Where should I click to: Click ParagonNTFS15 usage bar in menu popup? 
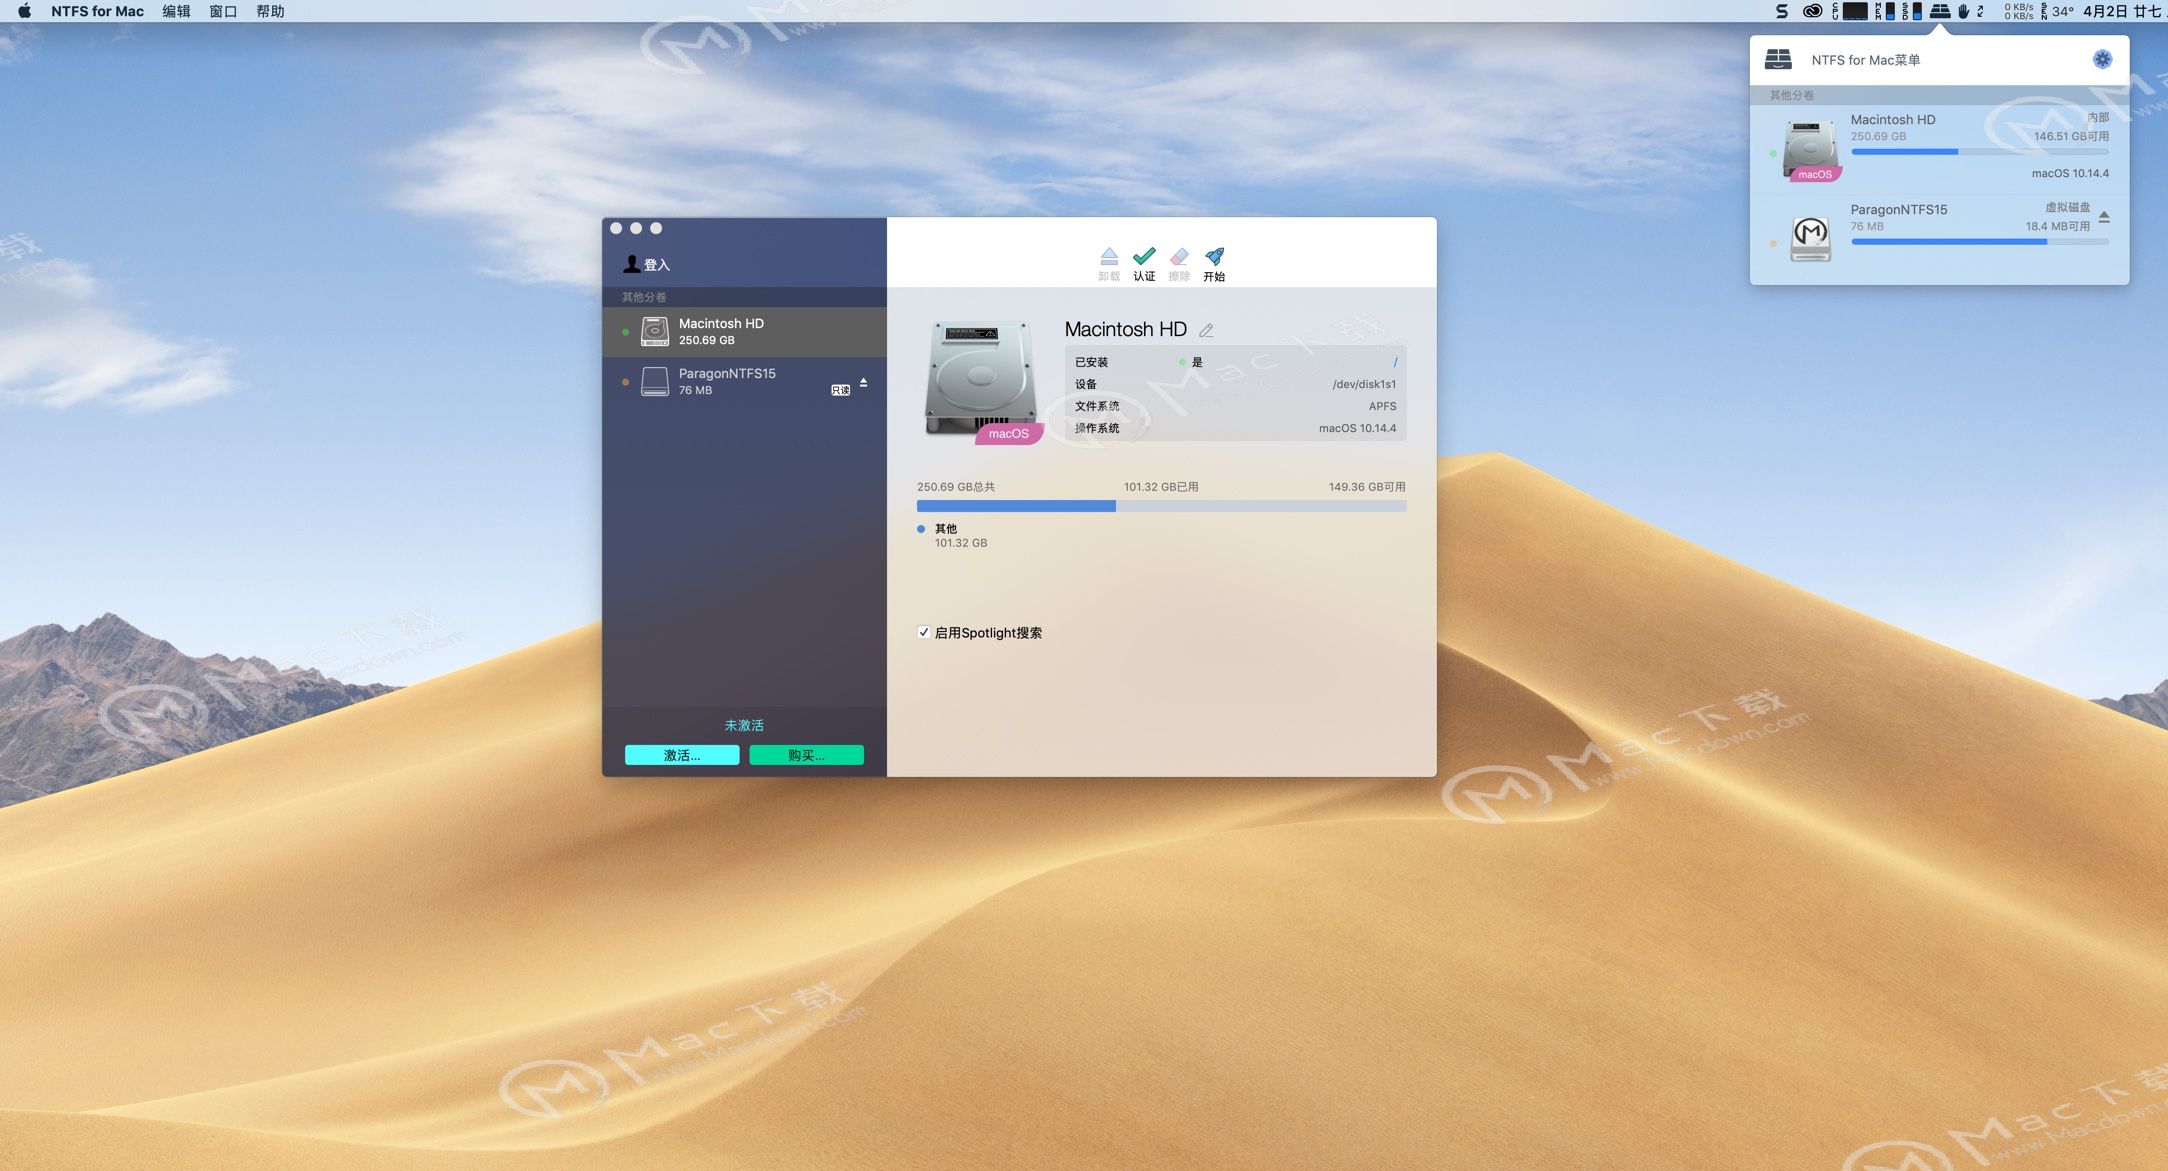(1980, 241)
